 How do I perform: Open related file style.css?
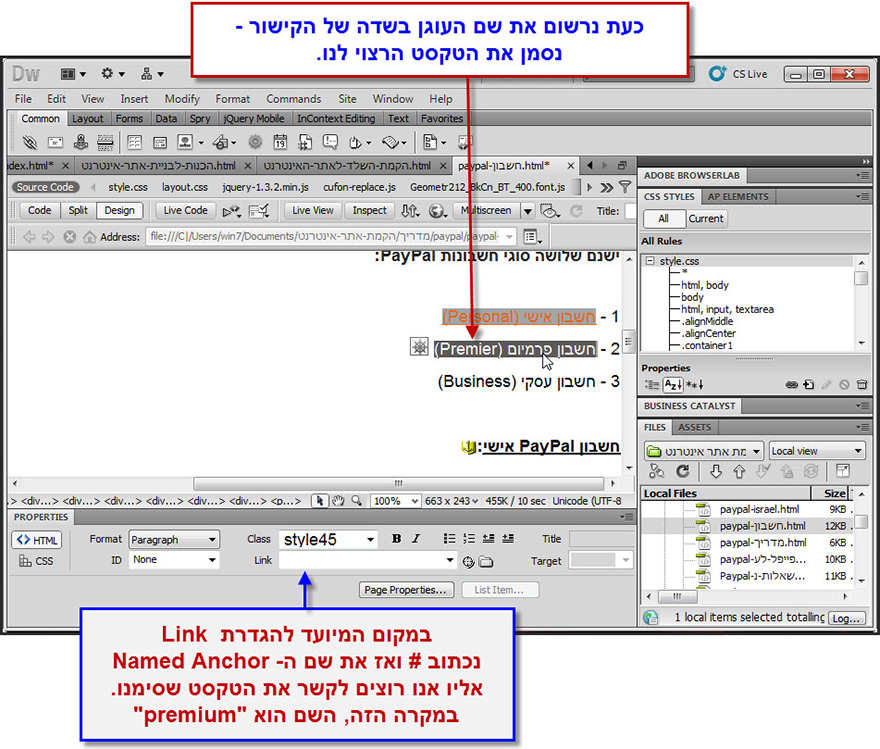(x=128, y=187)
